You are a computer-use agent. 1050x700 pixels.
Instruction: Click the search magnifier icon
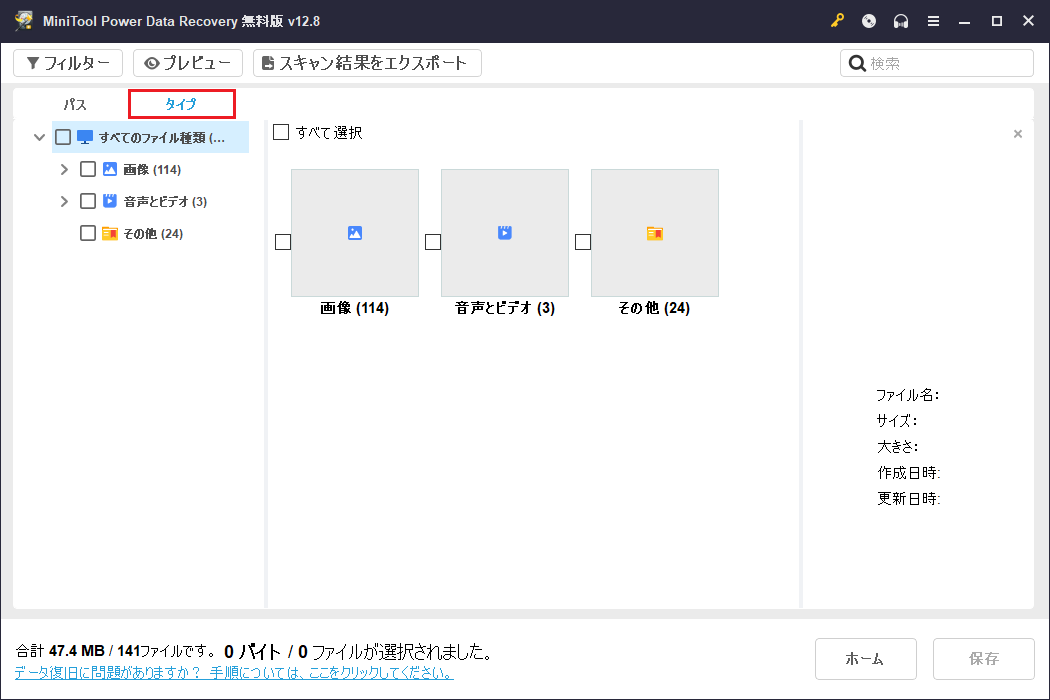pos(856,62)
